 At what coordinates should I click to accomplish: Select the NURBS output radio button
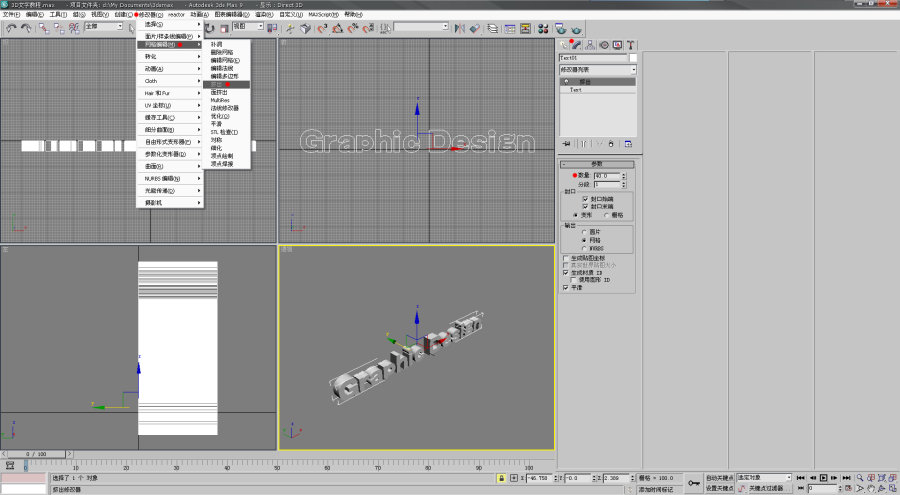click(x=584, y=248)
